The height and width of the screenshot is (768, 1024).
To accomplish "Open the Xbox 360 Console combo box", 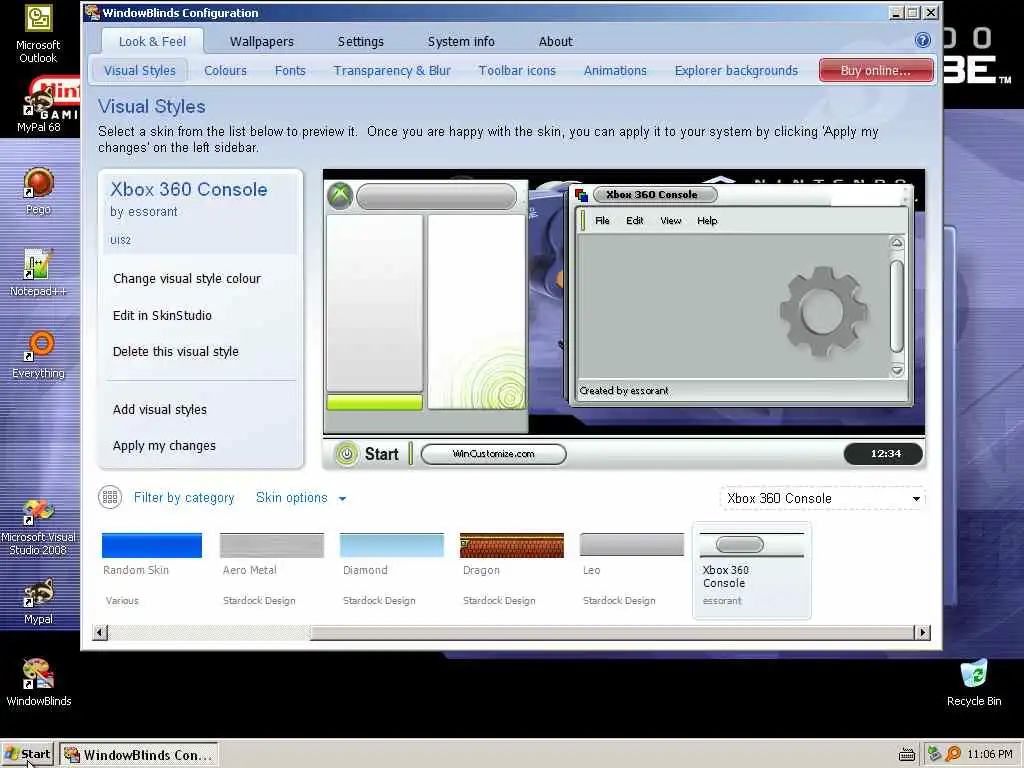I will (x=823, y=498).
